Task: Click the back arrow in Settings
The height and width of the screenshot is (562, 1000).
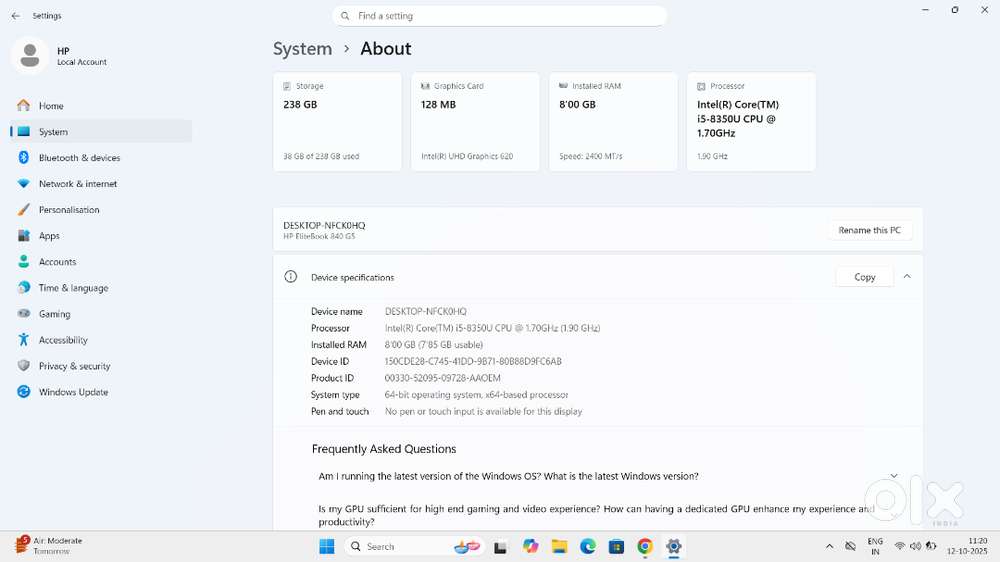Action: click(15, 16)
